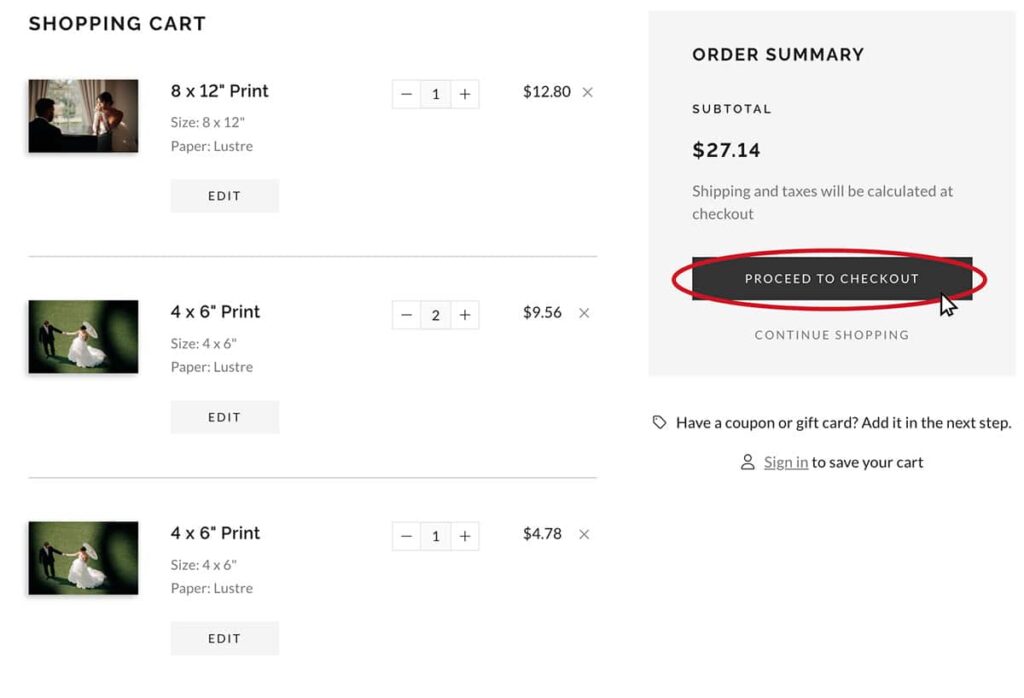Screen dimensions: 1024x698
Task: Proceed to checkout
Action: coord(832,279)
